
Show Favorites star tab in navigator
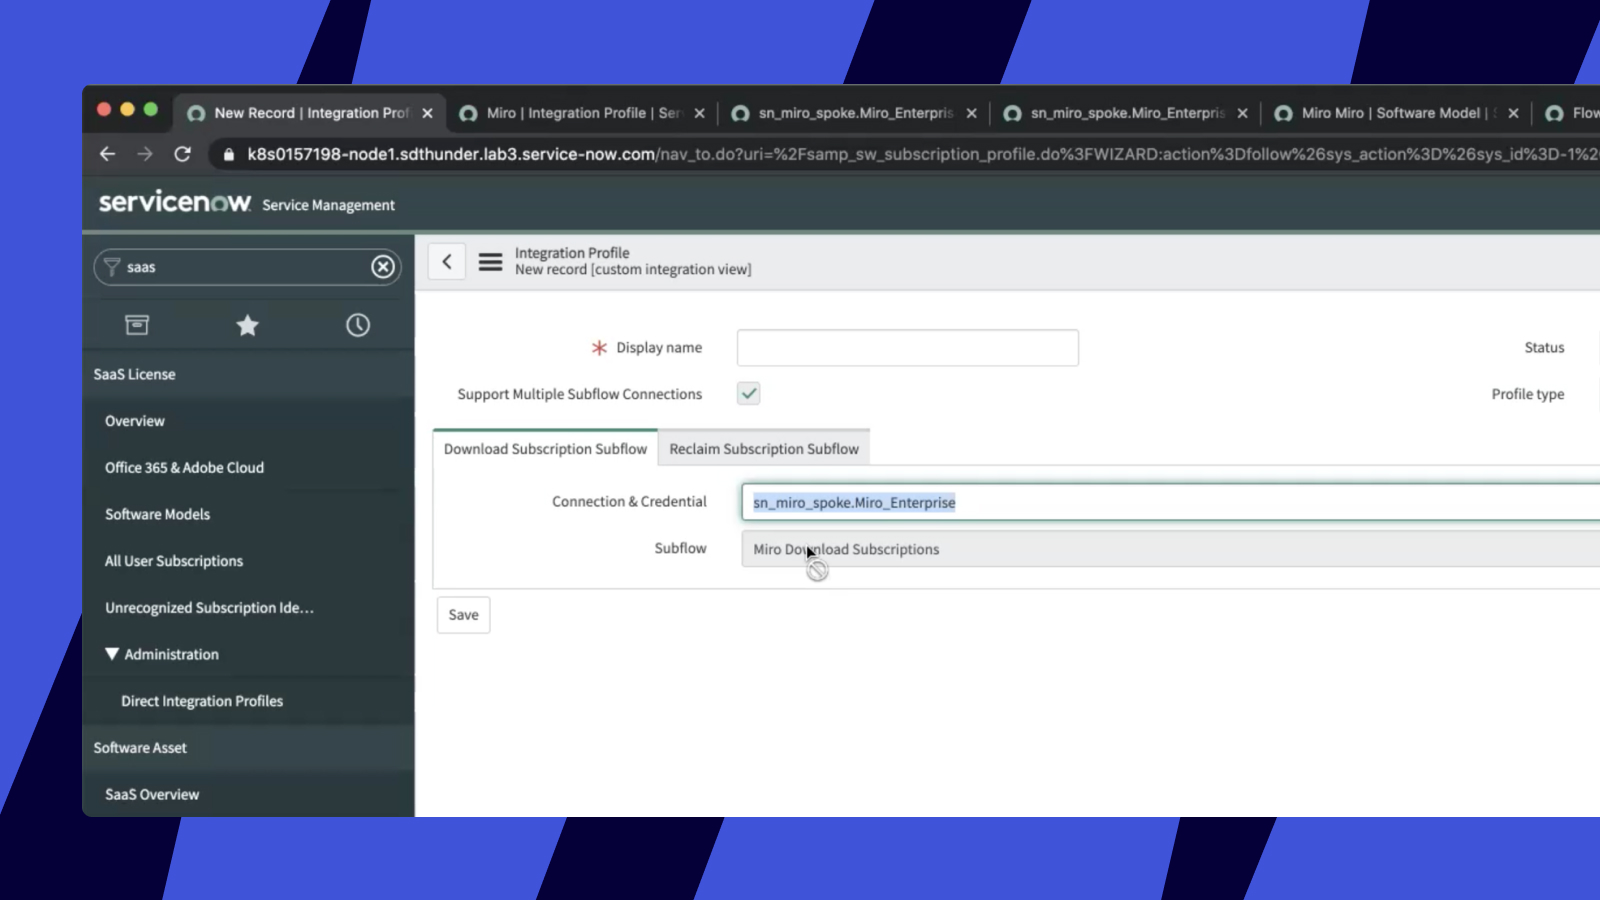[247, 325]
